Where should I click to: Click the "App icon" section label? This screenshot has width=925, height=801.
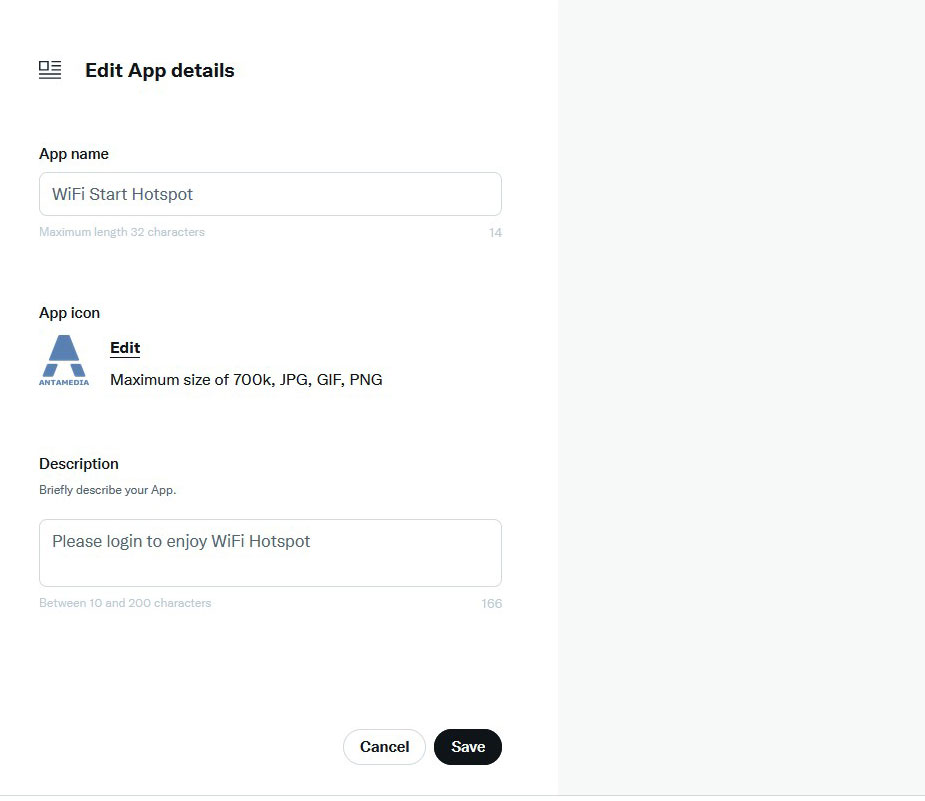tap(70, 313)
